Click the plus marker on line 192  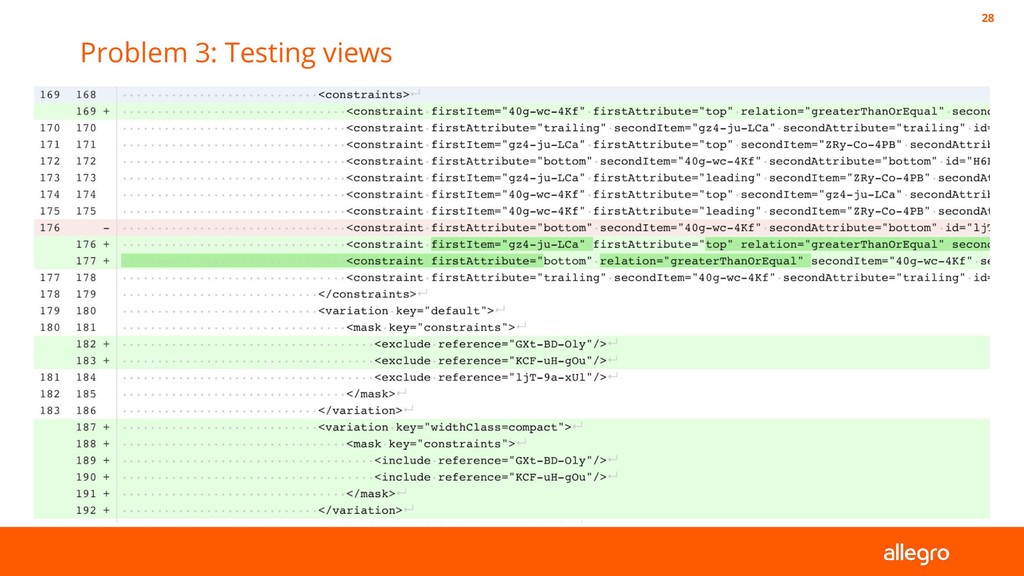[x=106, y=510]
